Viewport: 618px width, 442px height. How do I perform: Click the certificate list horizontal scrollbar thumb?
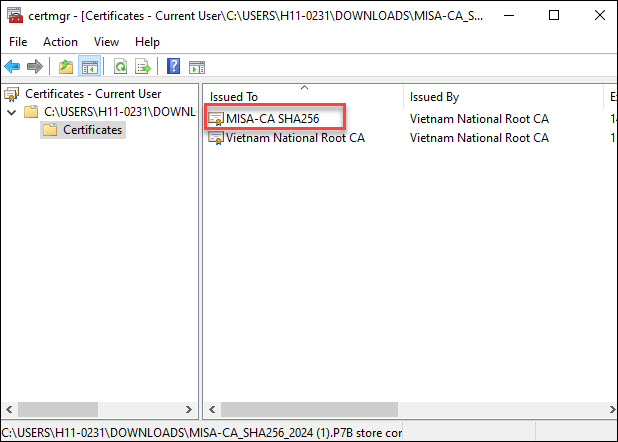pos(309,409)
